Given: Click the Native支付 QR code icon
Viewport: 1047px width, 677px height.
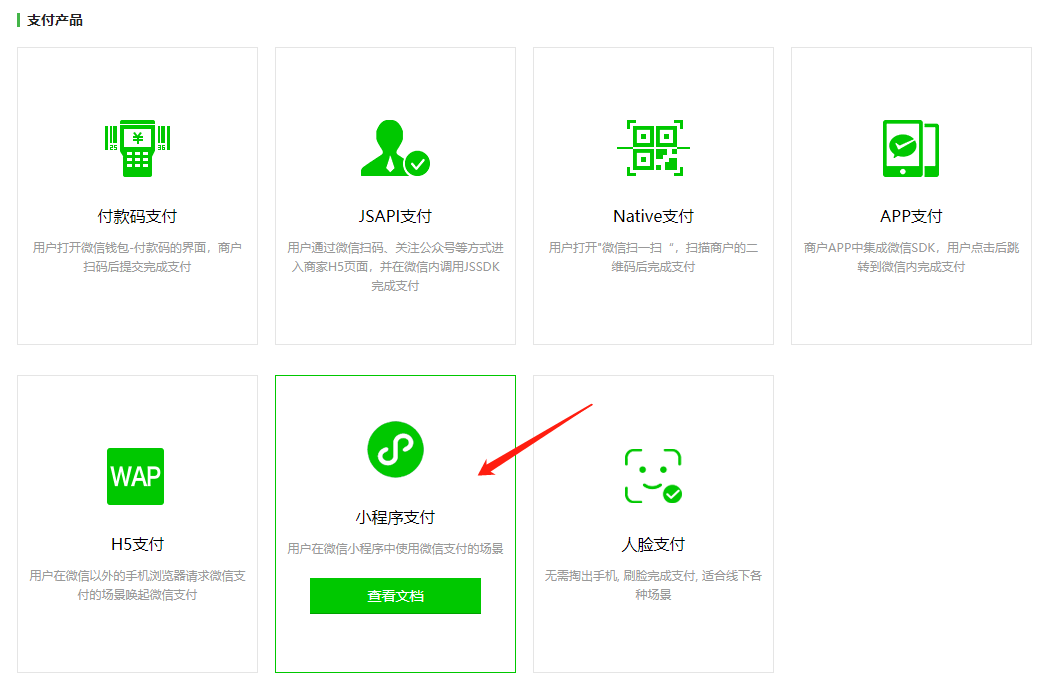Looking at the screenshot, I should click(x=653, y=148).
